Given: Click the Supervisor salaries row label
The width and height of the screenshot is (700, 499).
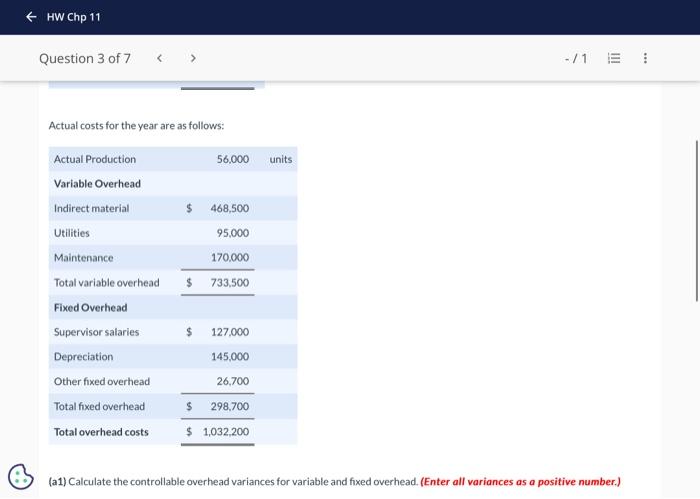Looking at the screenshot, I should (96, 332).
